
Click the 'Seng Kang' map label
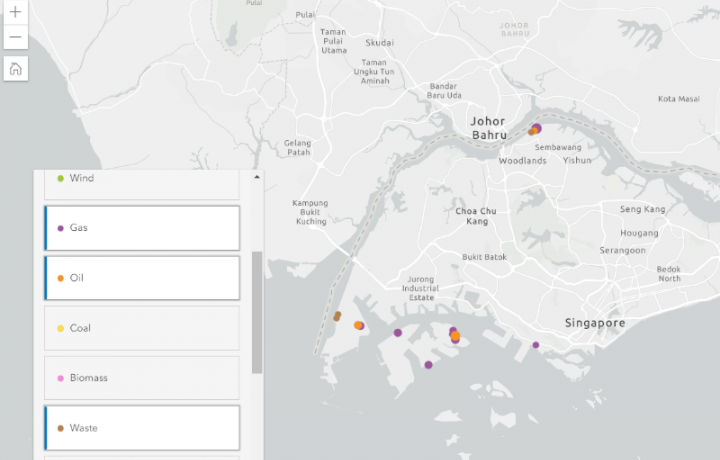[642, 209]
